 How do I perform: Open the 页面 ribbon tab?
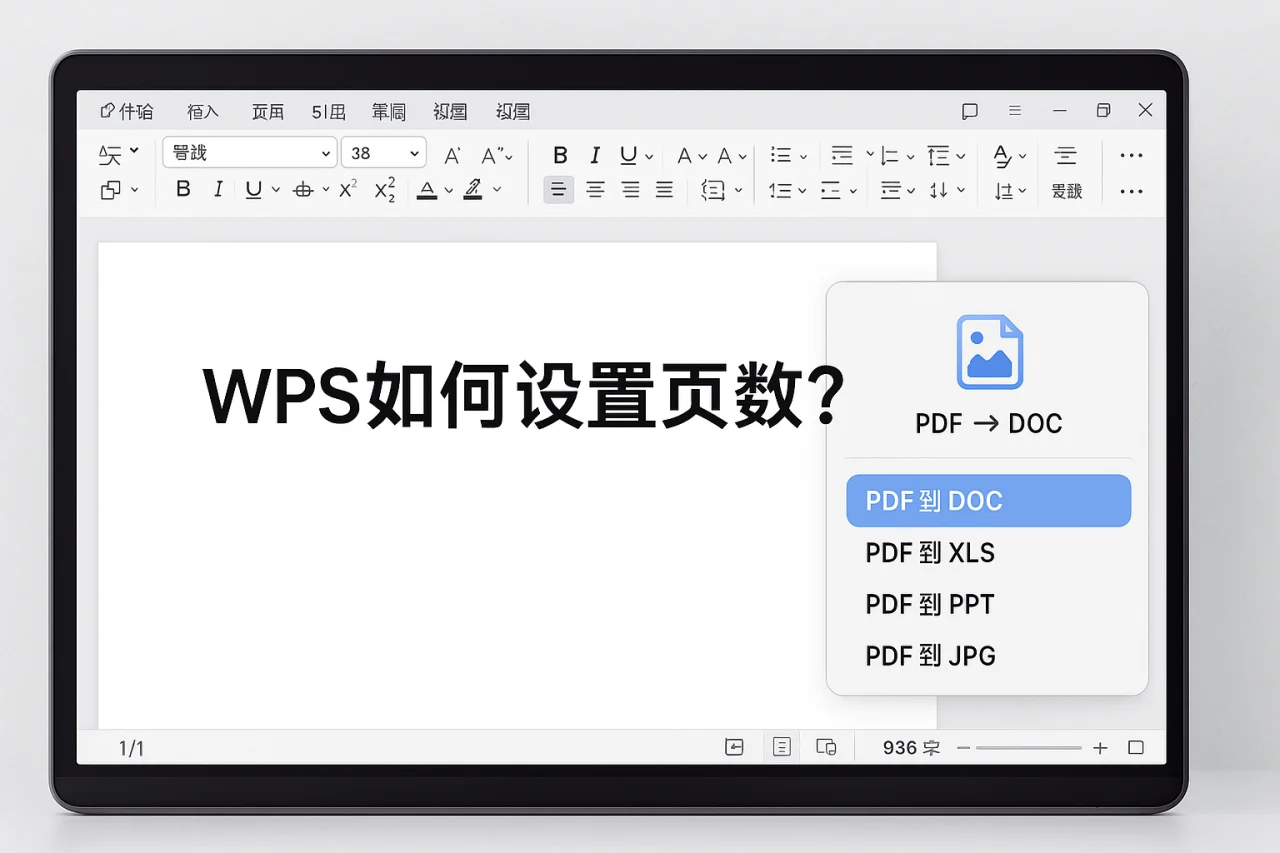click(x=267, y=111)
